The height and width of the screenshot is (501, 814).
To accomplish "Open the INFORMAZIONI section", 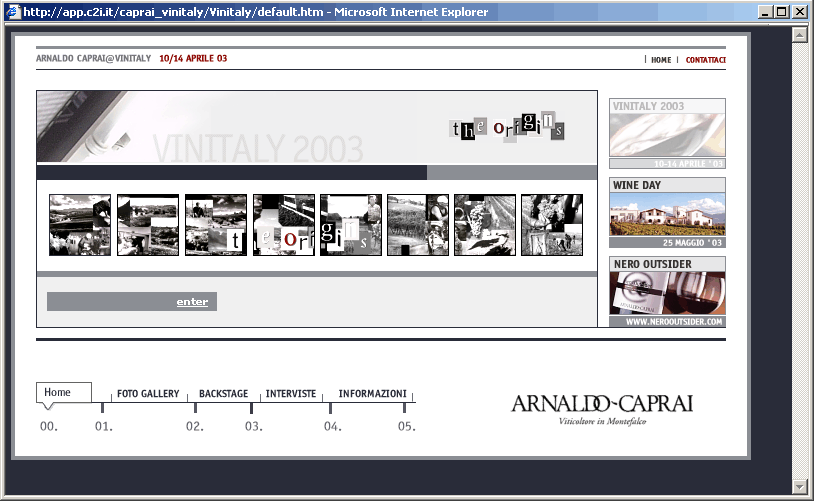I will pos(372,394).
